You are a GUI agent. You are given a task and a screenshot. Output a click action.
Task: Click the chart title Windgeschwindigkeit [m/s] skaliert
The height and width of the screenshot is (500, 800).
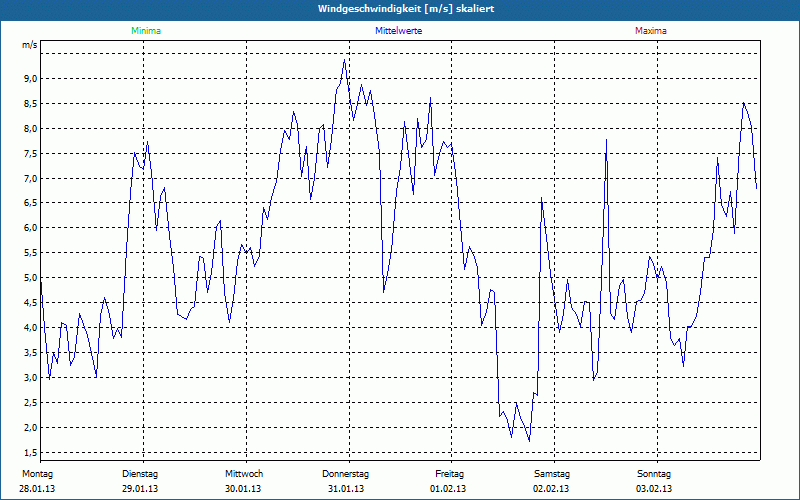click(406, 9)
